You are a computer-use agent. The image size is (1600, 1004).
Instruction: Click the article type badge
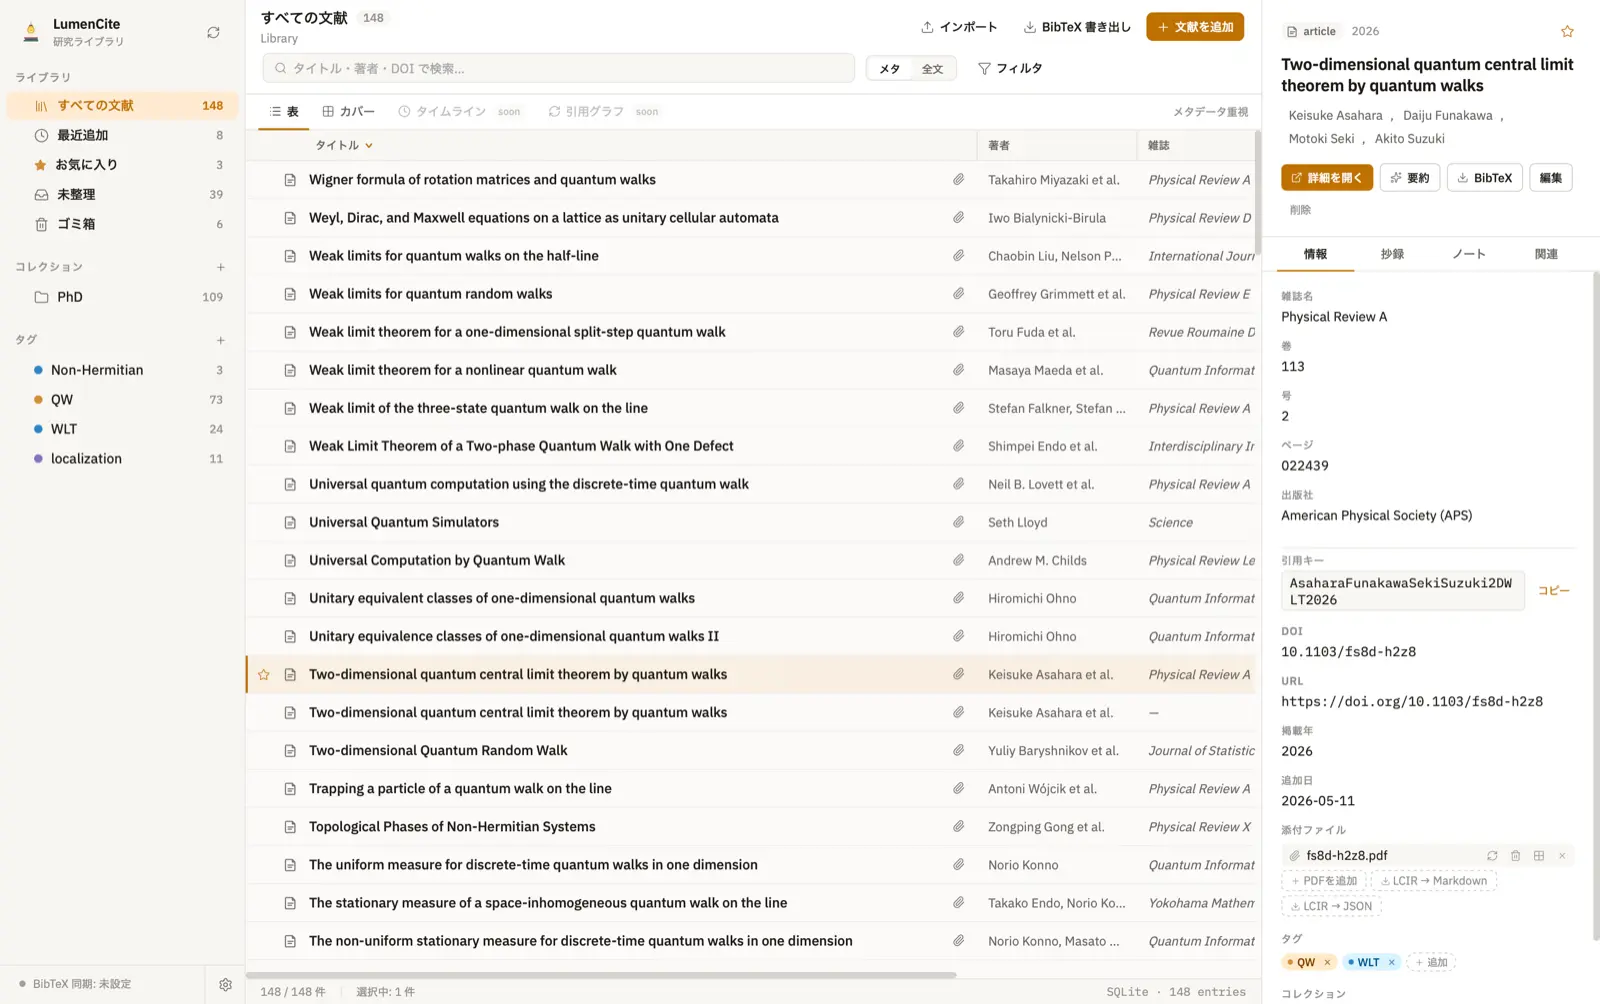1311,31
